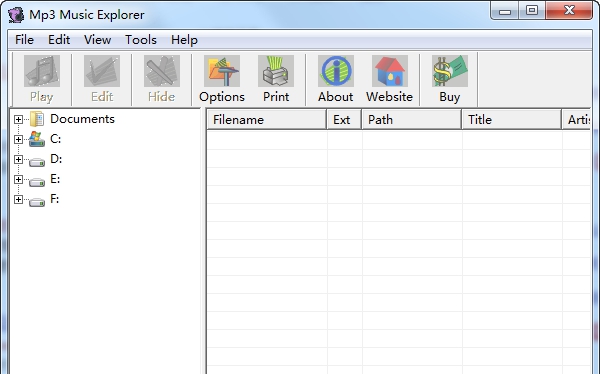
Task: Open the Tools menu
Action: point(141,39)
